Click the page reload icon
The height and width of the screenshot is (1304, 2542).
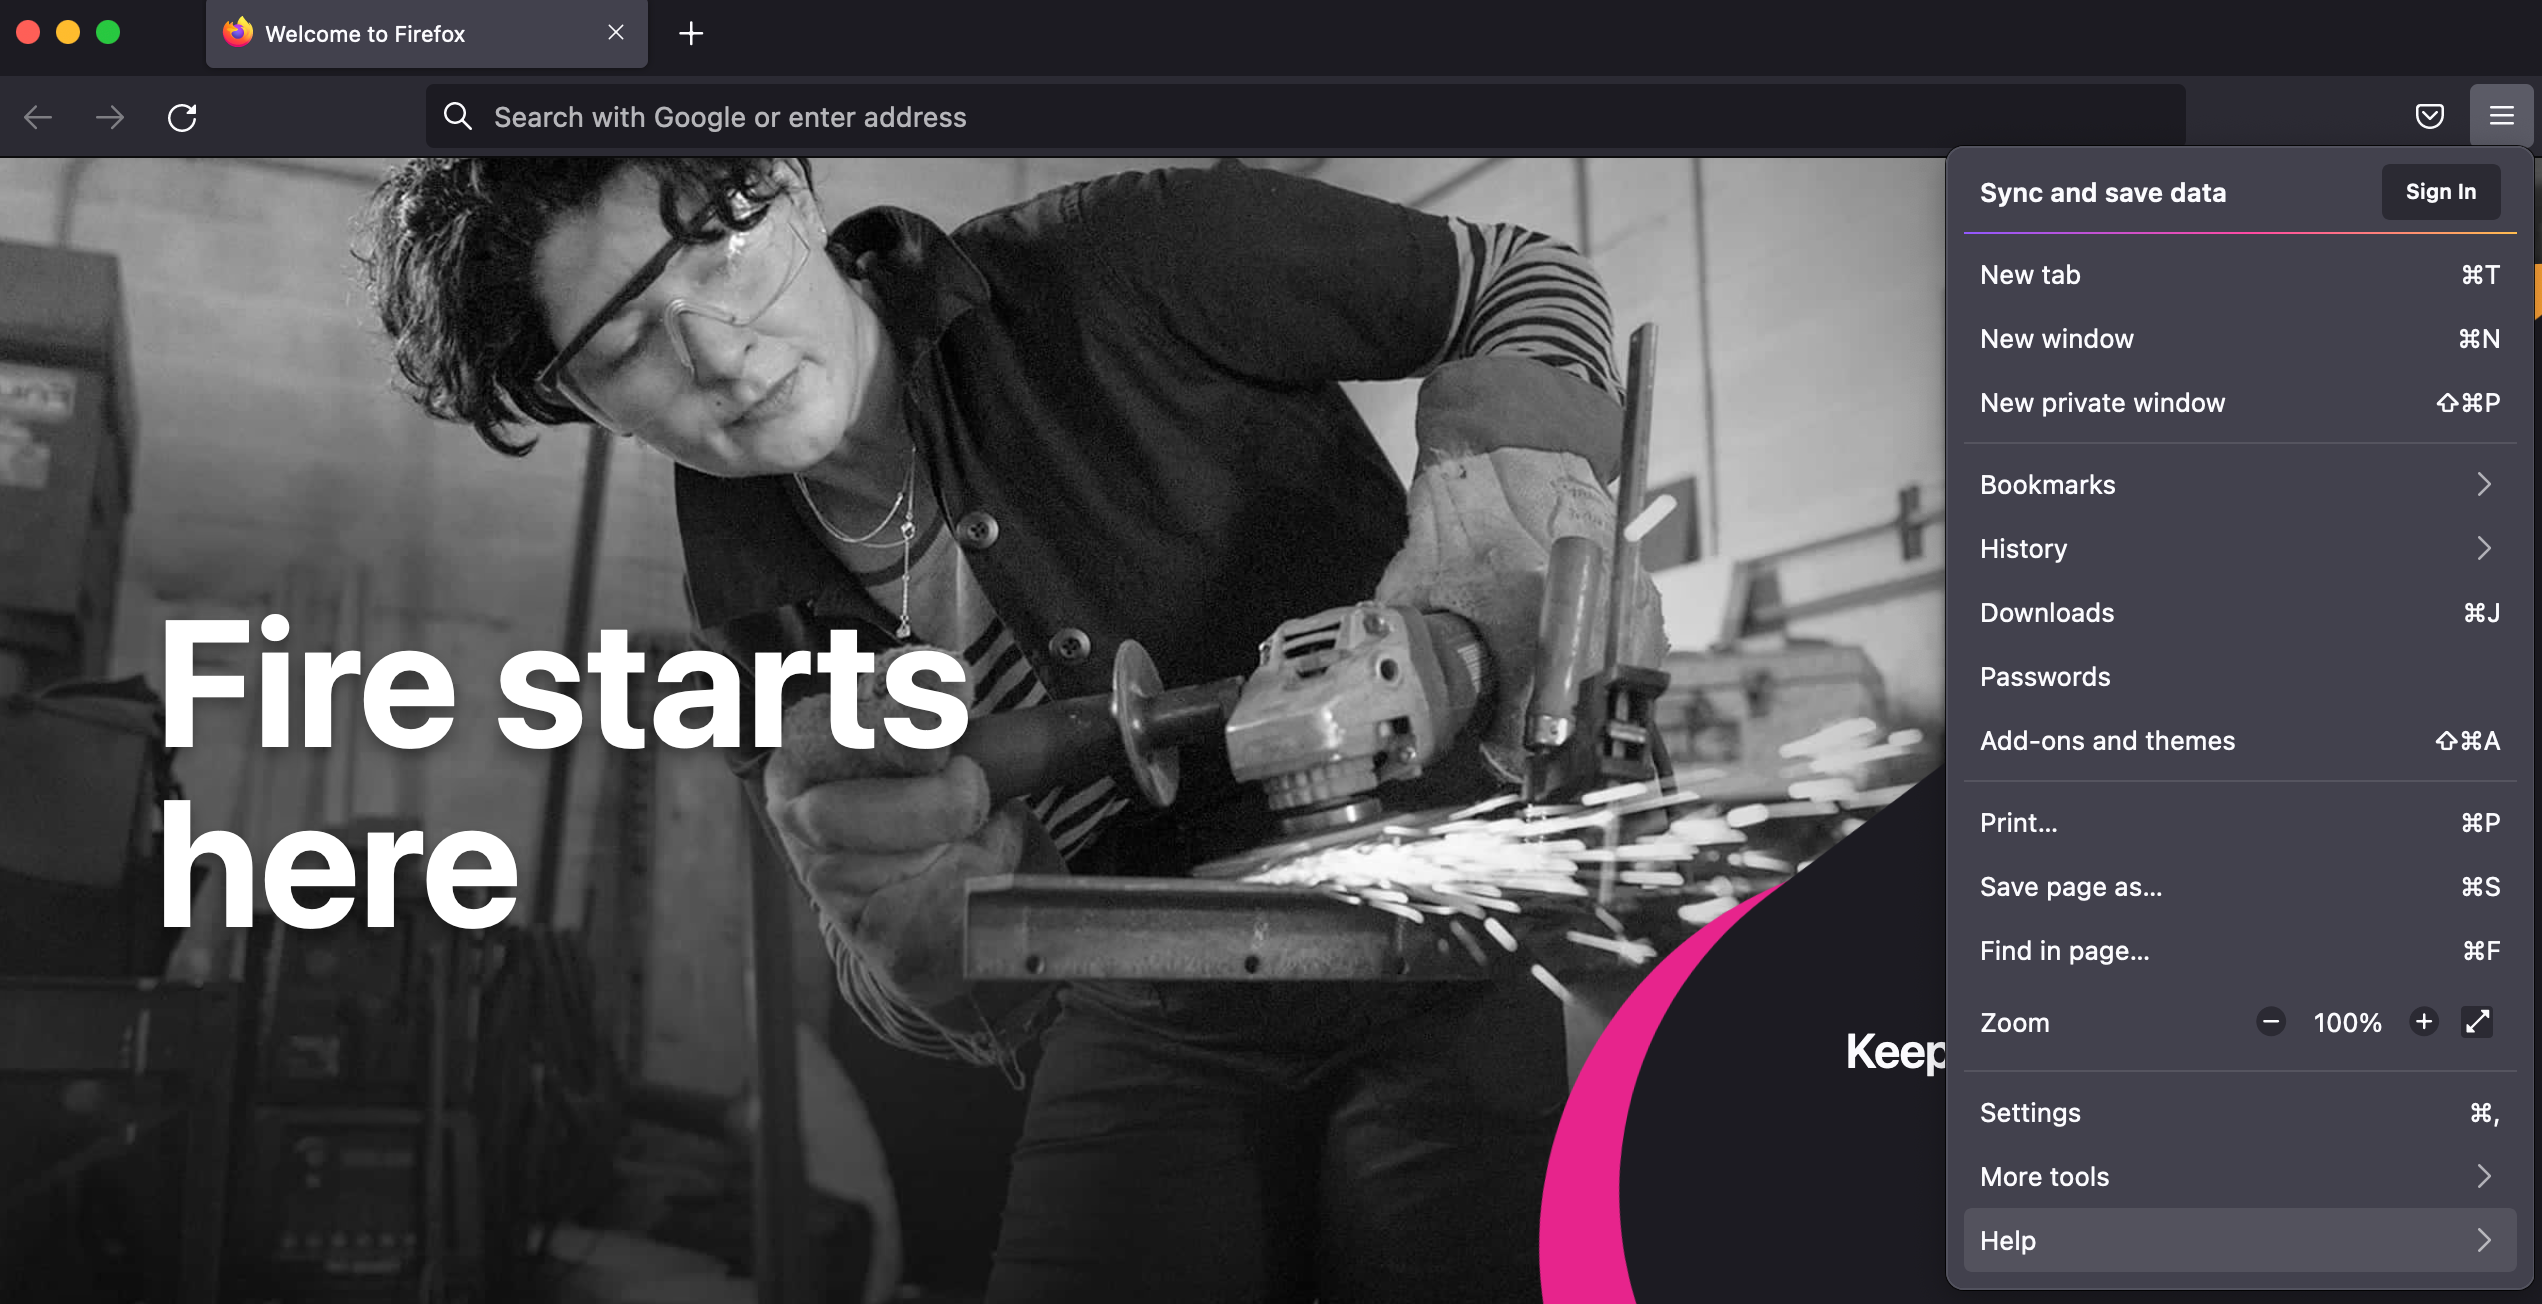point(183,115)
